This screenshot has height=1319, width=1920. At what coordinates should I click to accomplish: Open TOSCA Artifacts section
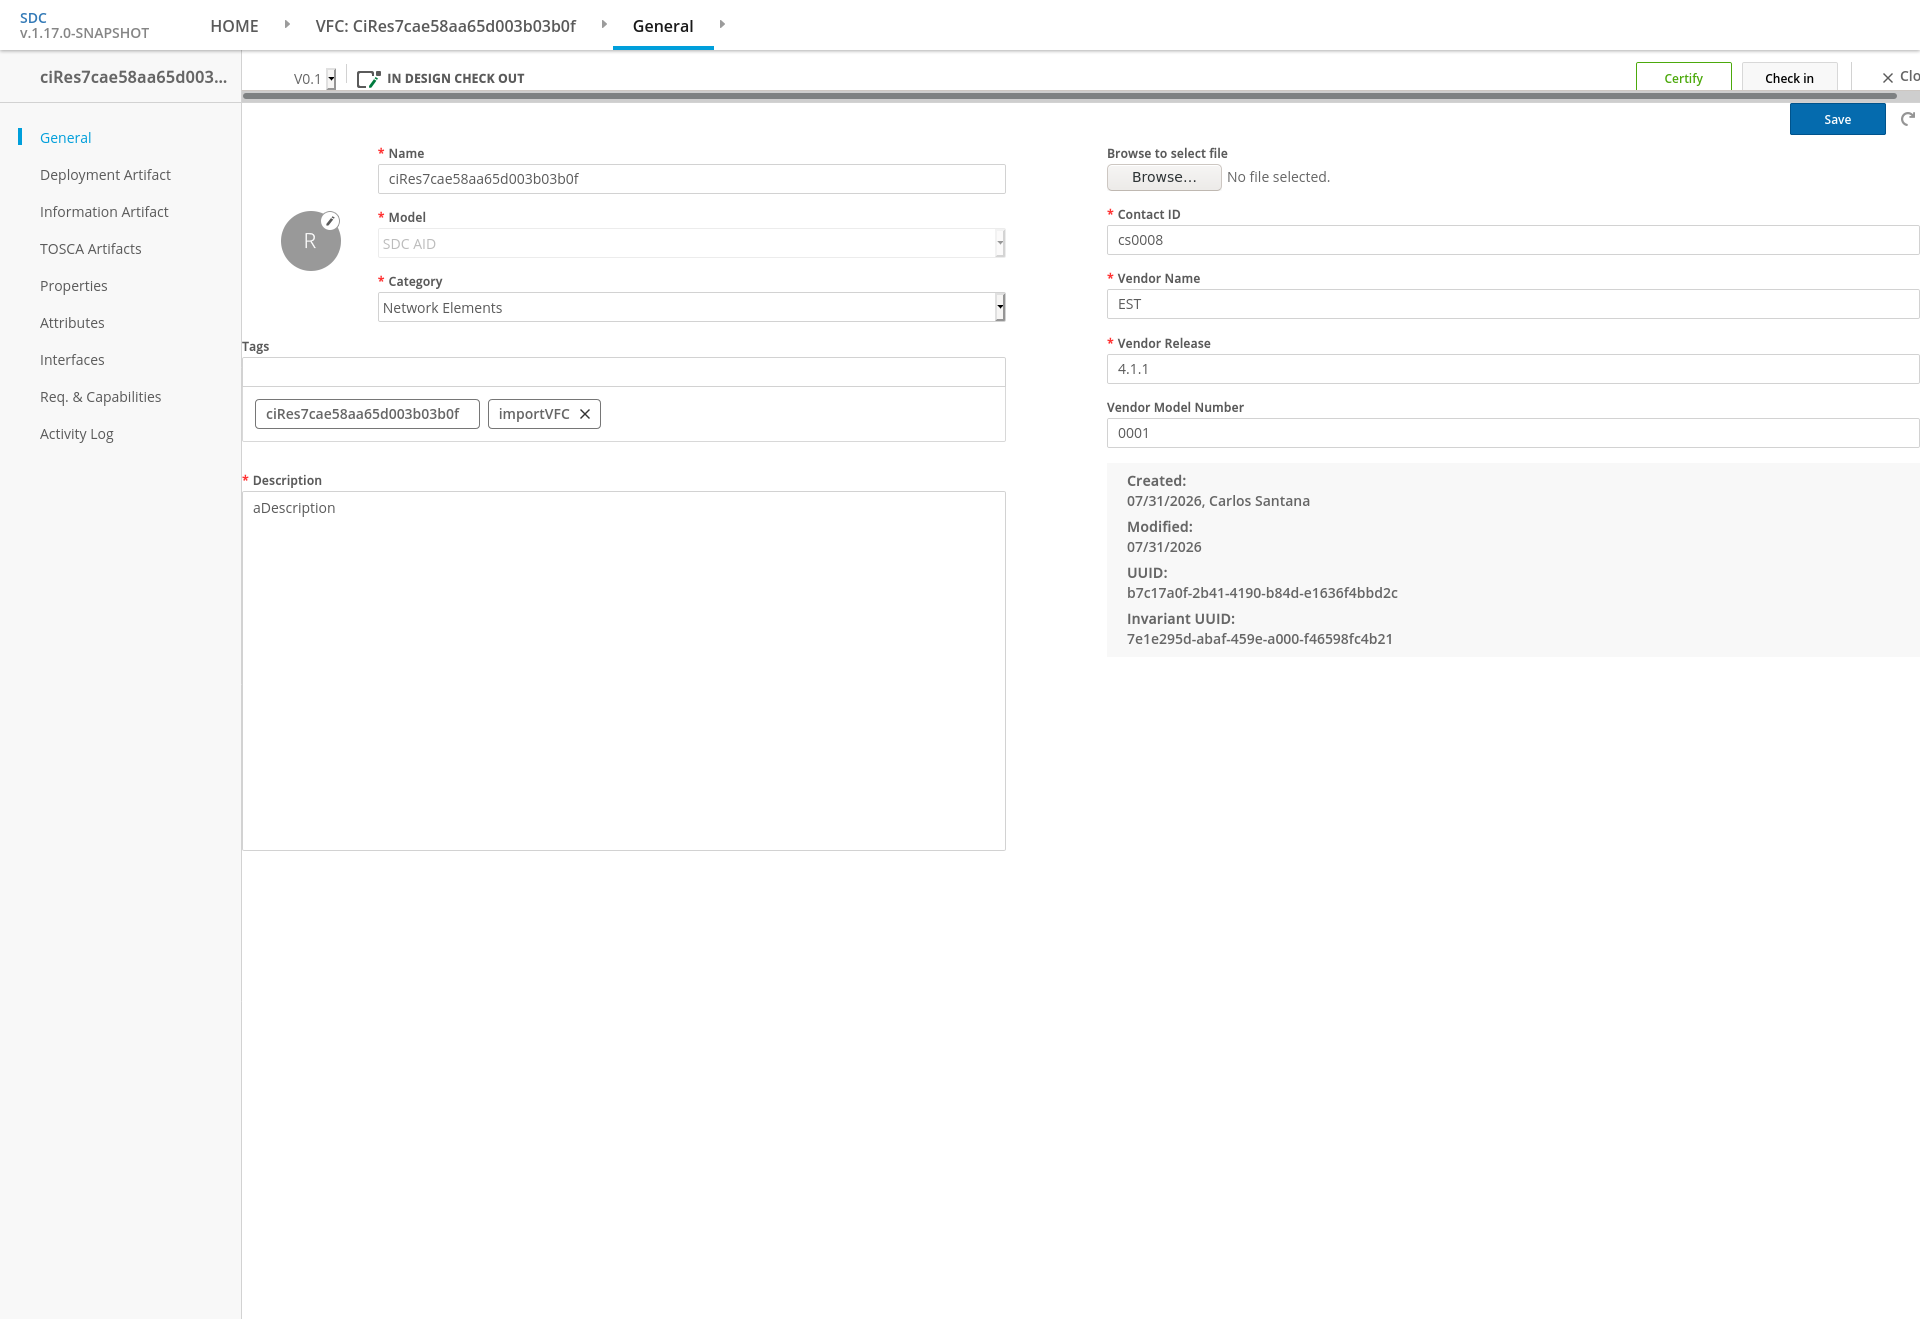click(91, 249)
